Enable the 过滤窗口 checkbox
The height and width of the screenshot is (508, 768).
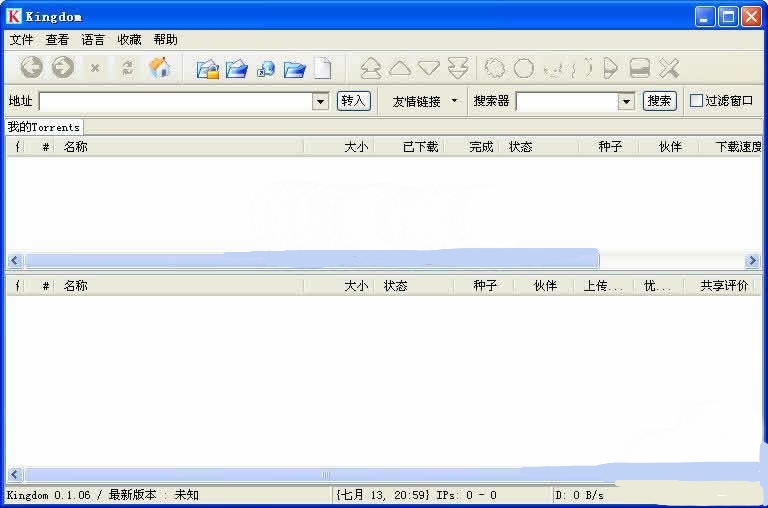[x=696, y=100]
